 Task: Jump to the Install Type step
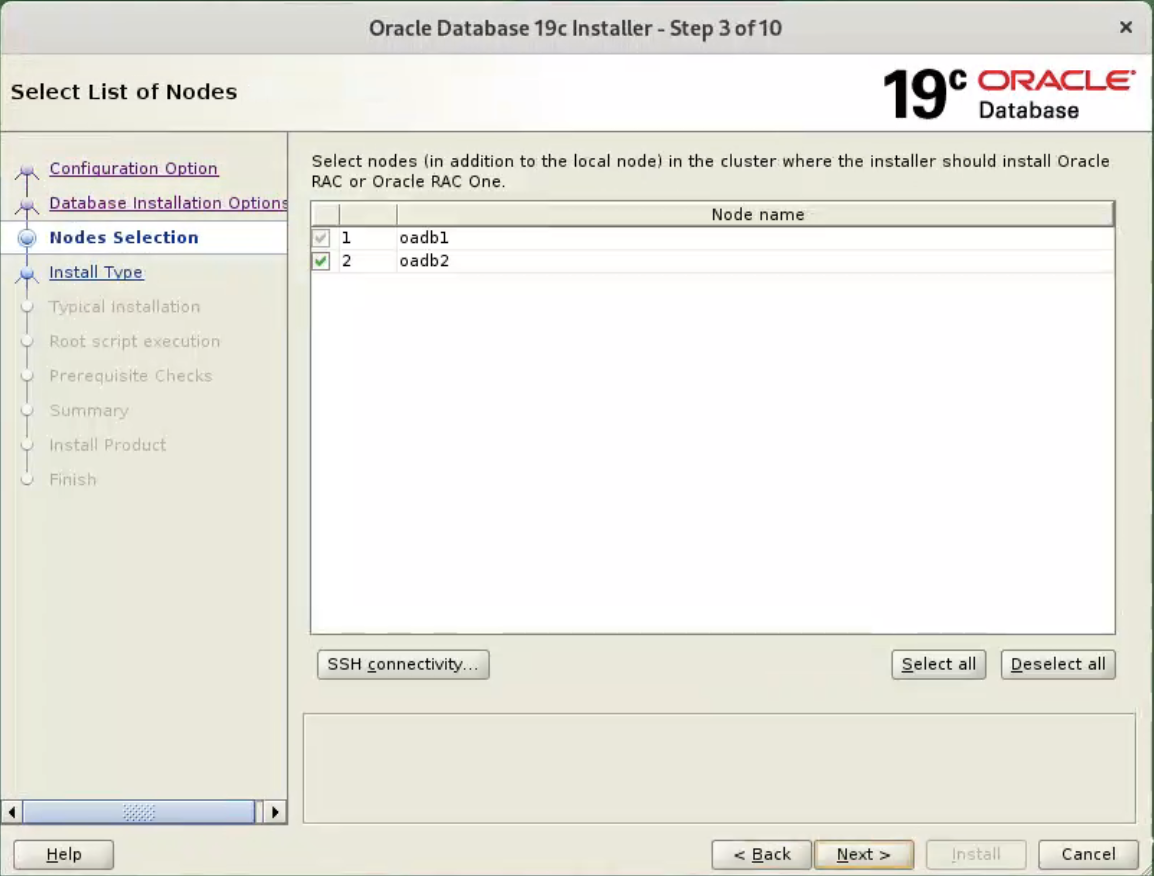pos(96,272)
